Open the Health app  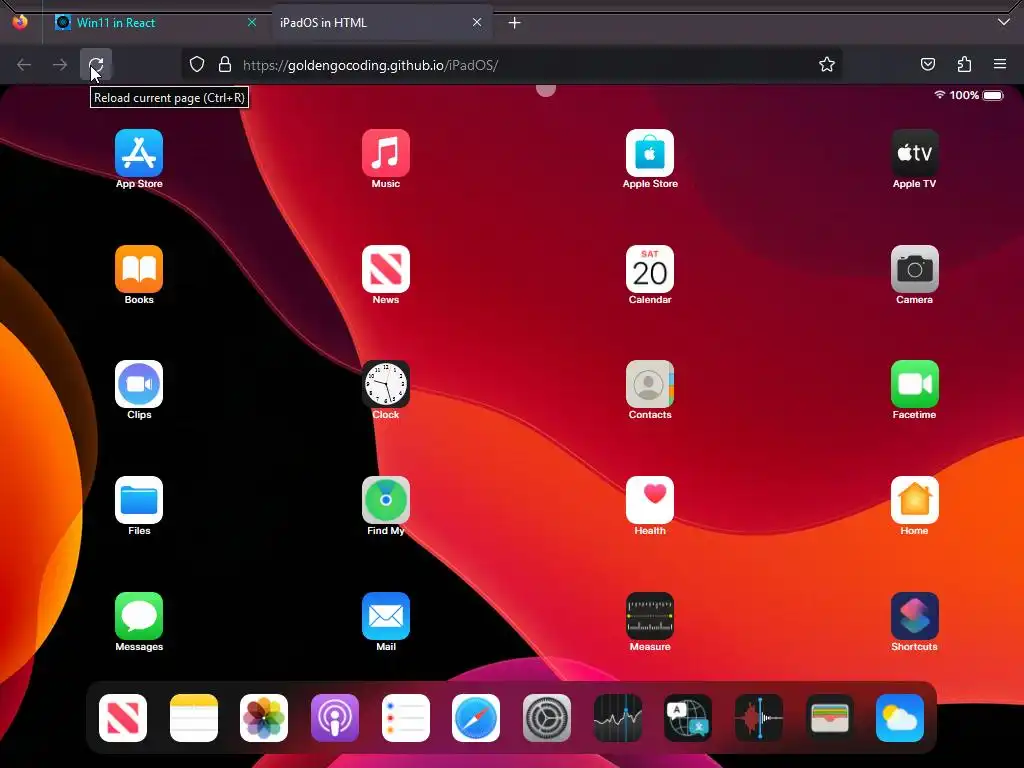click(x=650, y=500)
